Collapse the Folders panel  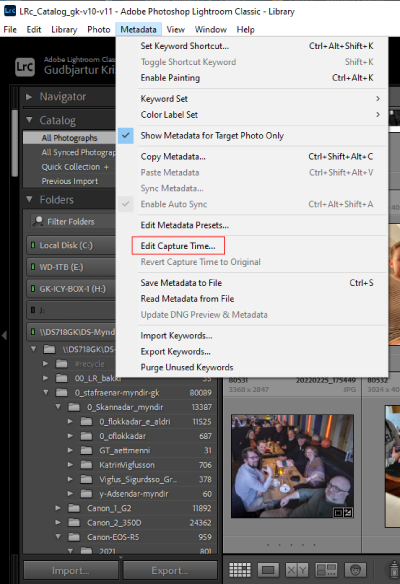click(29, 200)
